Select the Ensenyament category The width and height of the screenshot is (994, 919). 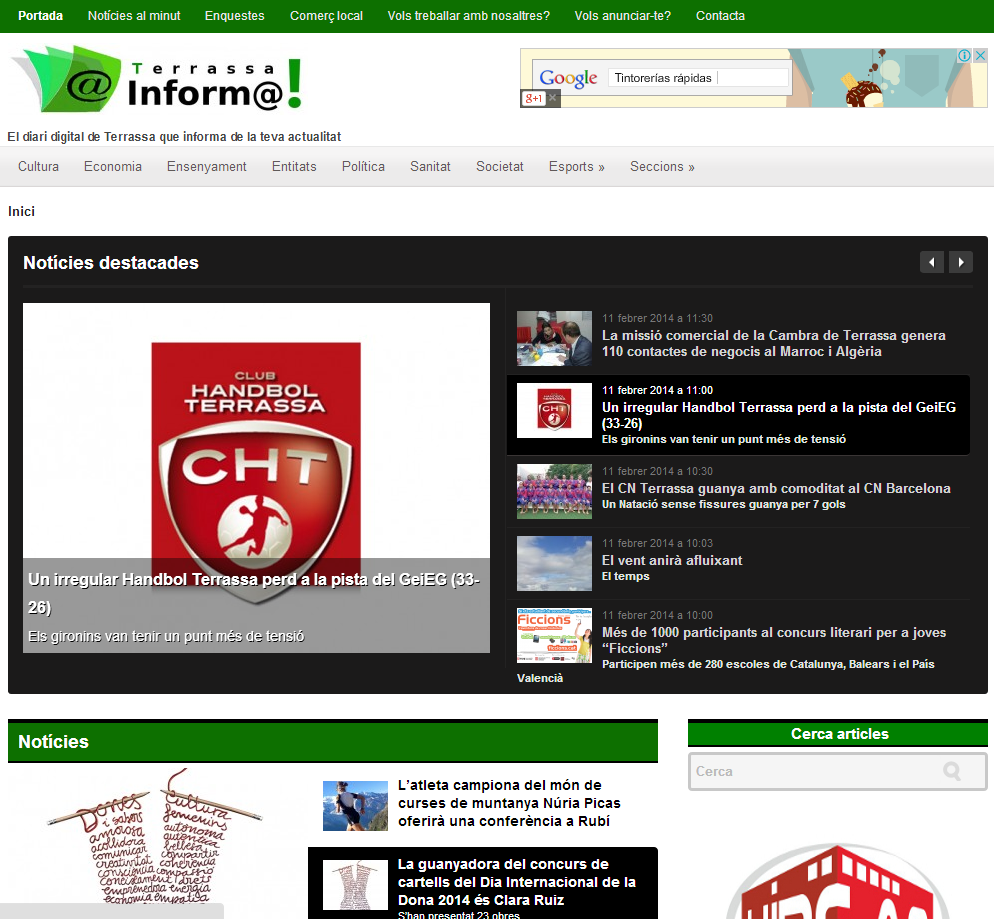(x=207, y=167)
